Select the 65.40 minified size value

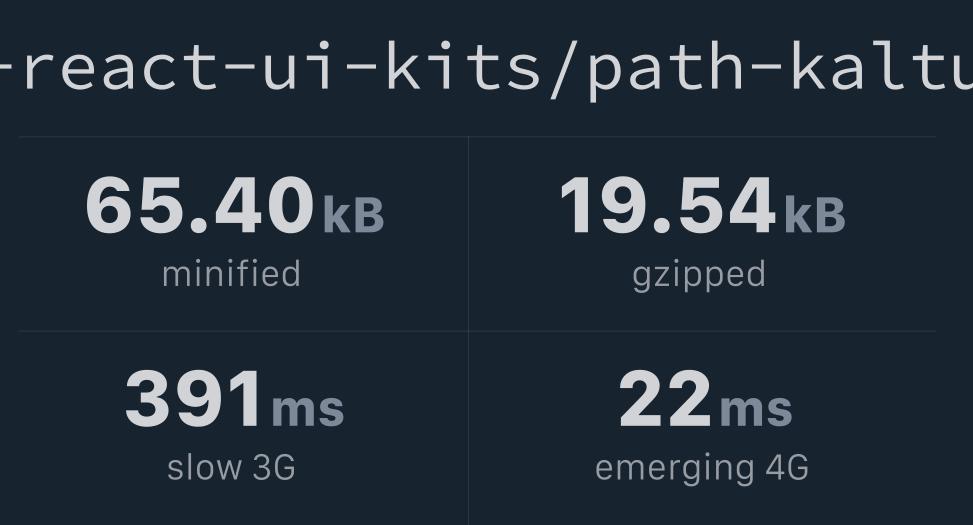pyautogui.click(x=200, y=204)
